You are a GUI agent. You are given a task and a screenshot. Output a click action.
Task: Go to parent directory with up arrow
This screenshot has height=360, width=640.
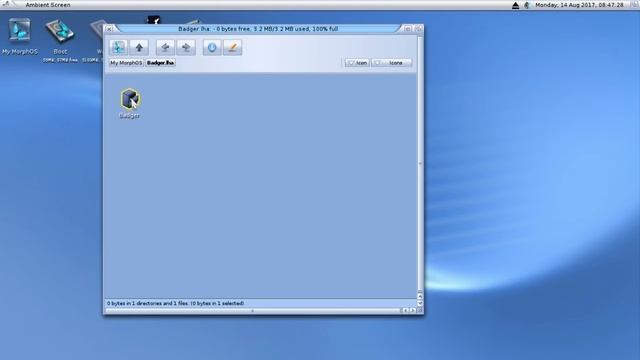(x=139, y=47)
